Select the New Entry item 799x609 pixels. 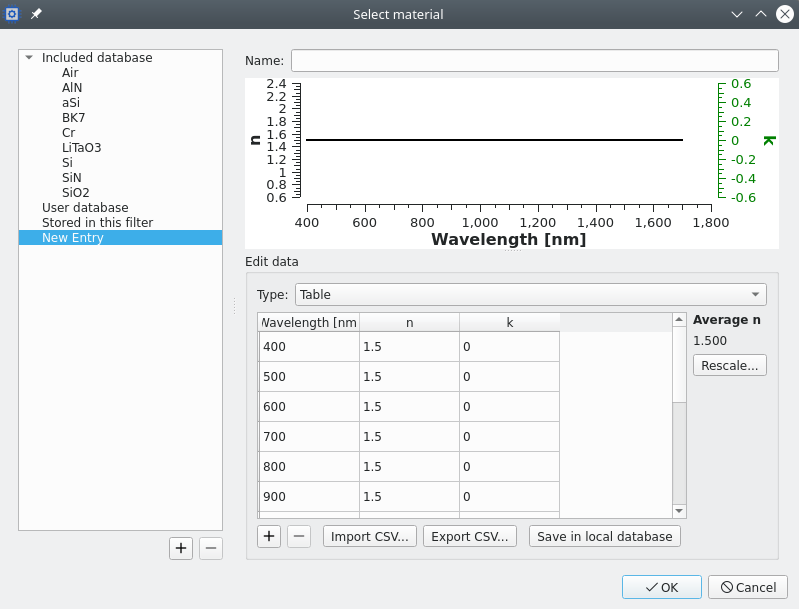120,237
